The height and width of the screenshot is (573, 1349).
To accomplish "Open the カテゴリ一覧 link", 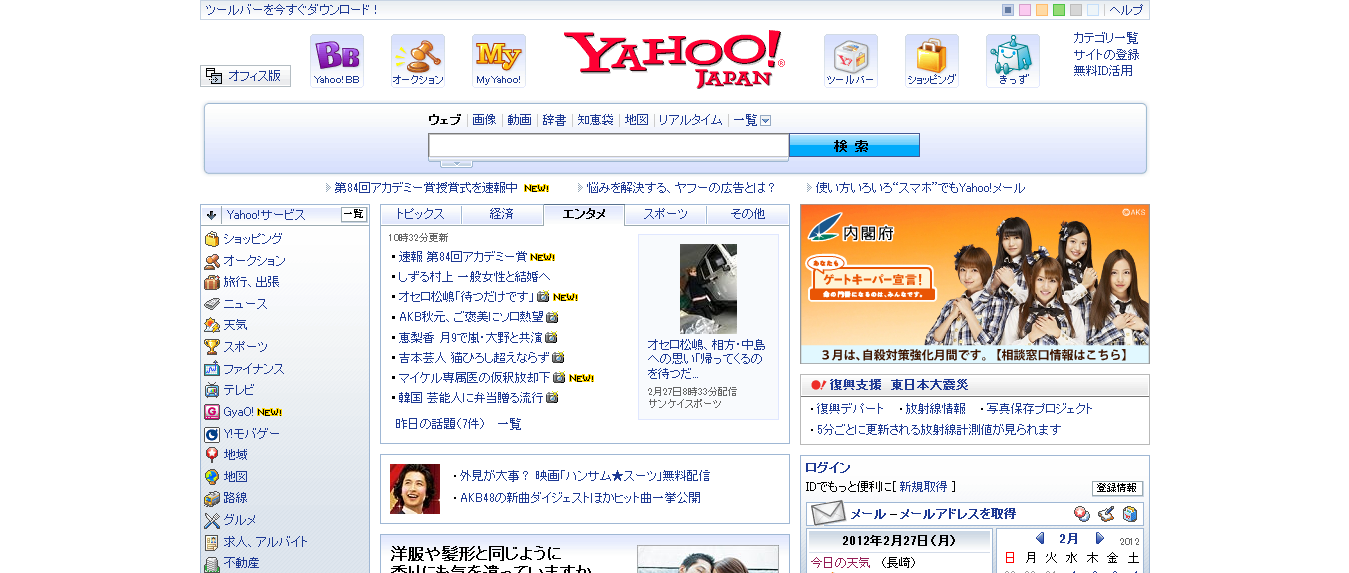I will (1106, 38).
